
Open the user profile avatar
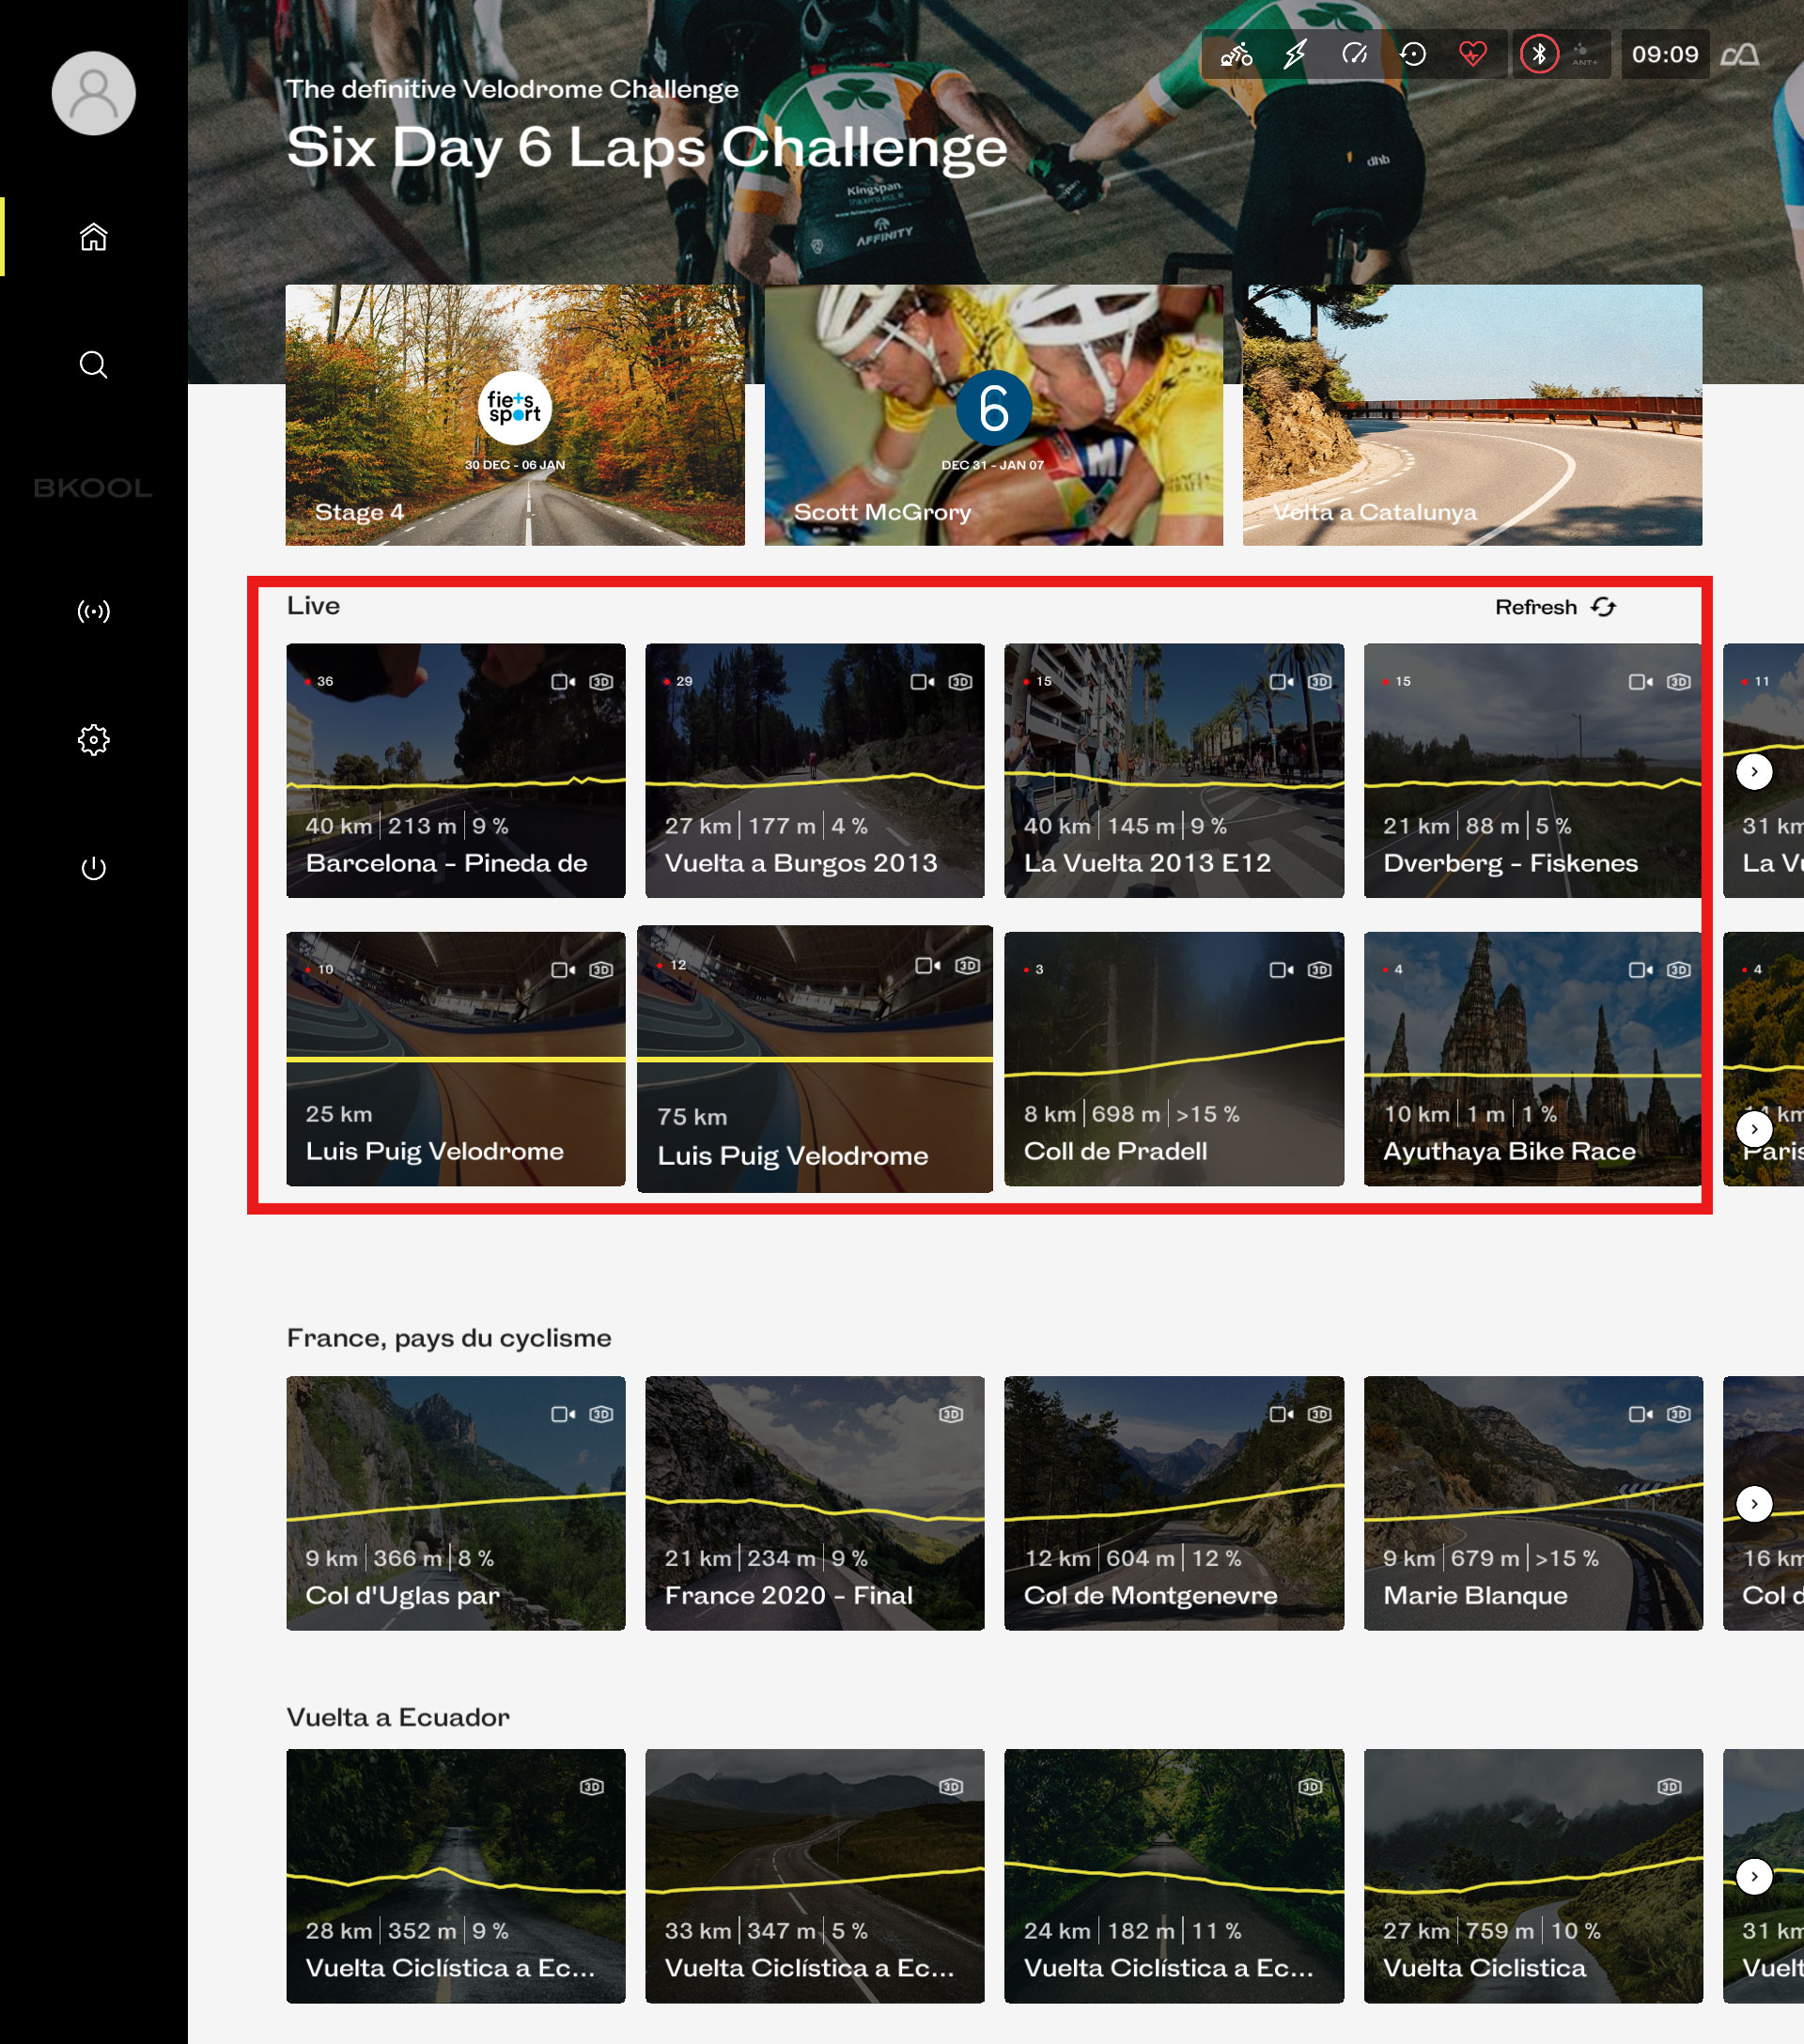pyautogui.click(x=93, y=93)
